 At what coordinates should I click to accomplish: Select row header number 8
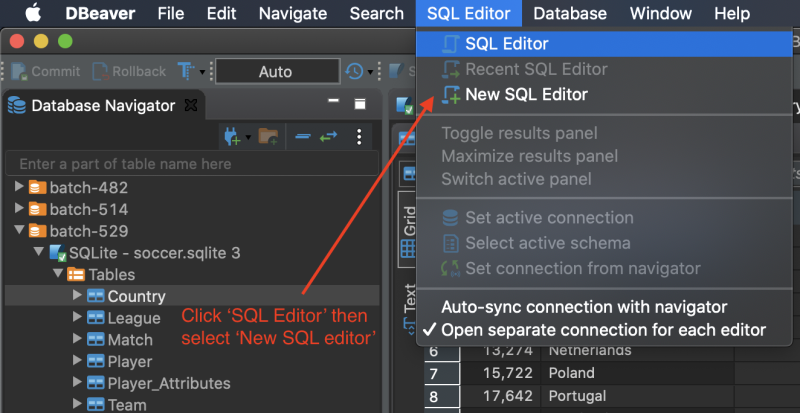pos(442,396)
